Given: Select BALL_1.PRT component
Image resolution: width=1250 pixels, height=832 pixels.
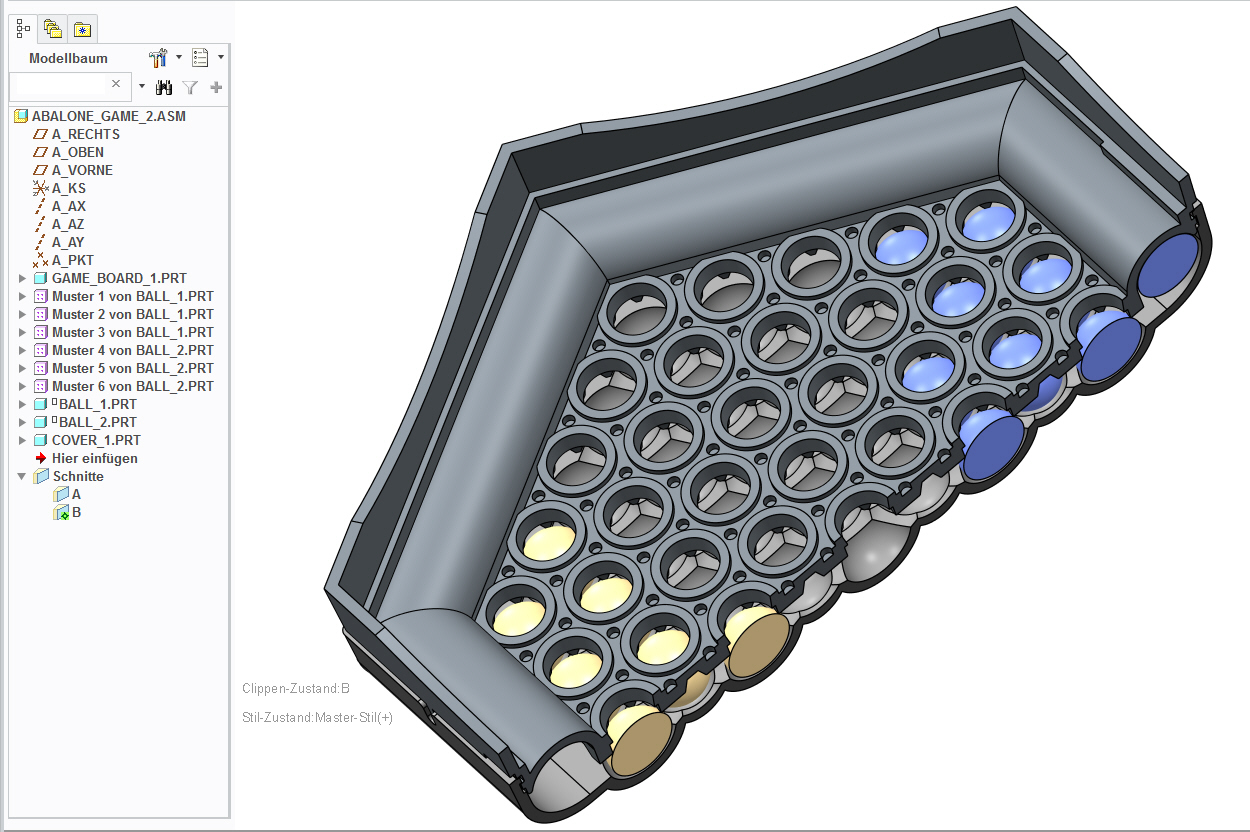Looking at the screenshot, I should tap(98, 404).
